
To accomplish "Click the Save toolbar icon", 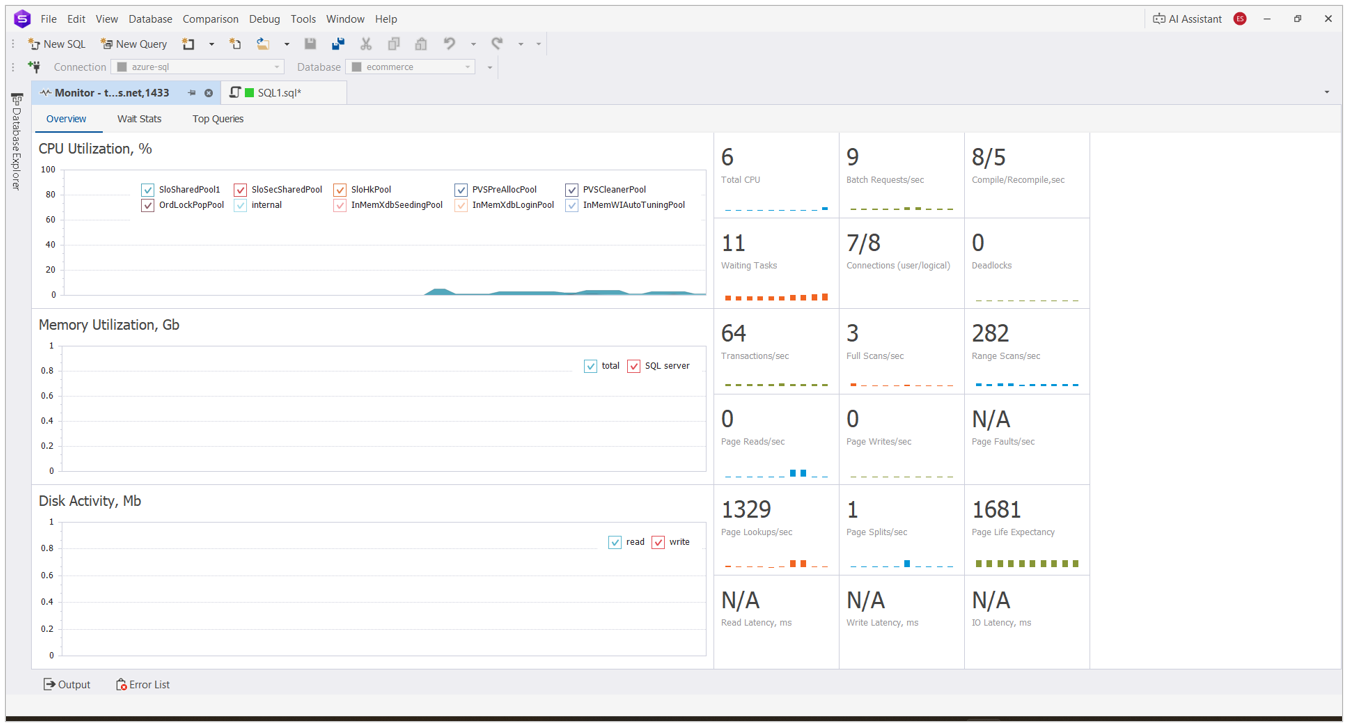I will pos(310,44).
